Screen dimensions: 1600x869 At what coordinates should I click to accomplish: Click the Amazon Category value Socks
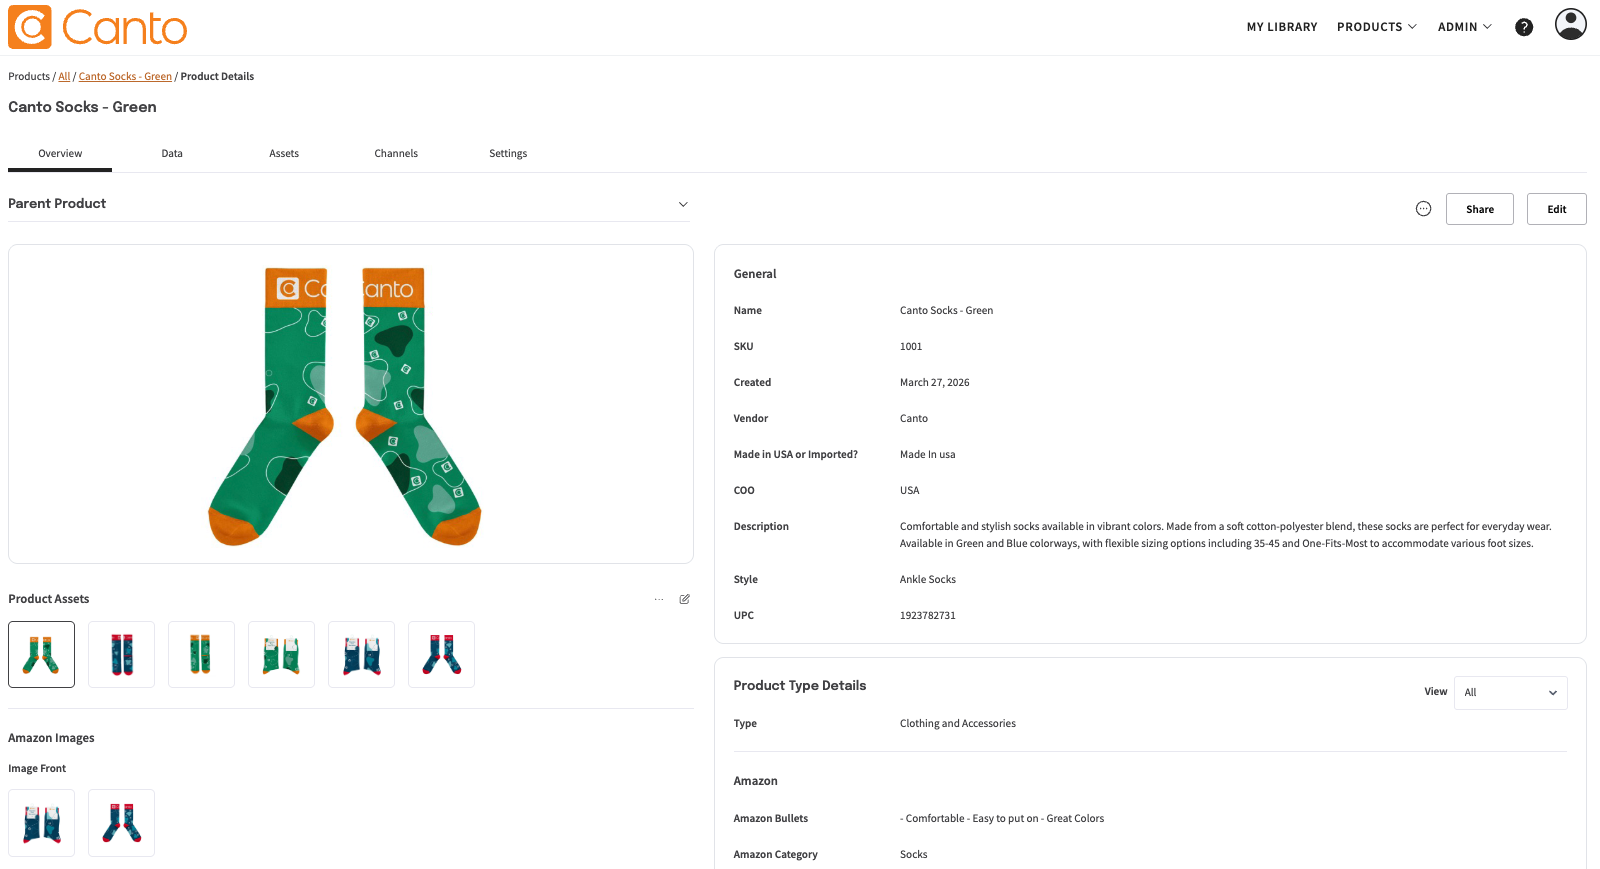[914, 854]
